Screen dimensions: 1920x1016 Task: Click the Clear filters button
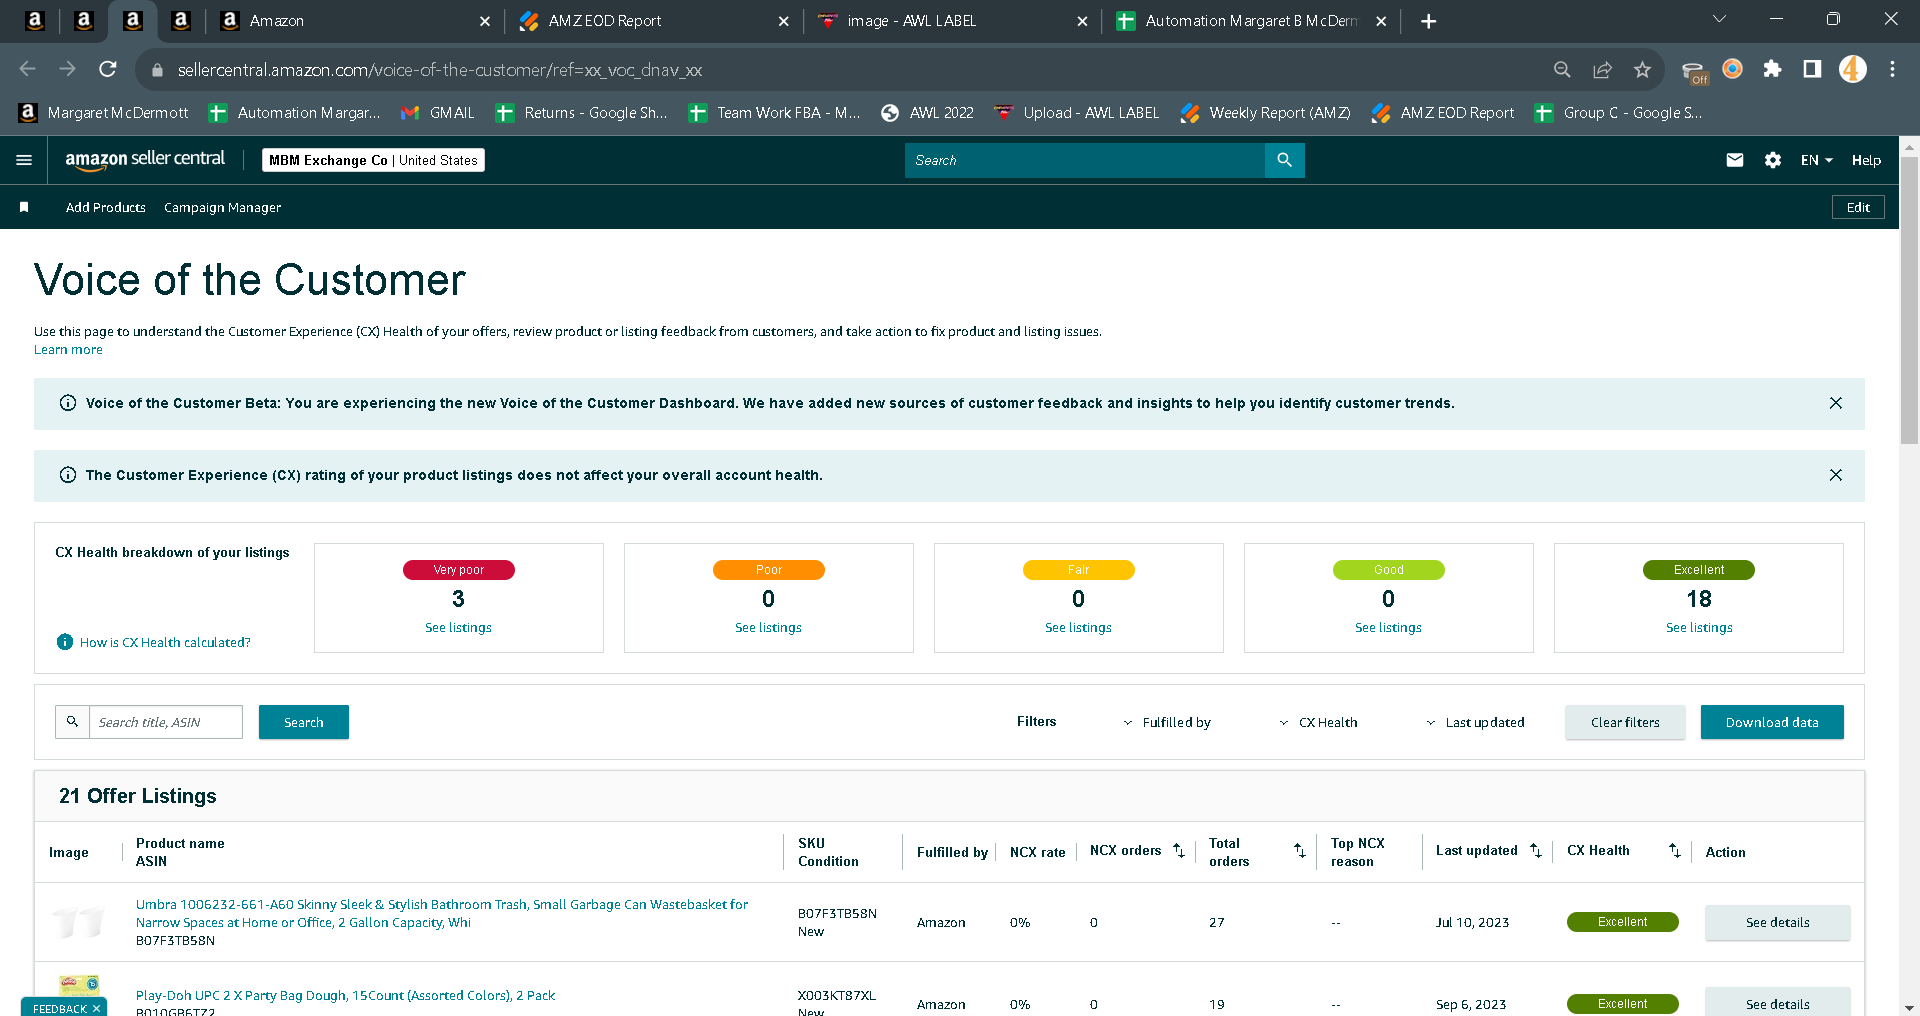(x=1625, y=722)
